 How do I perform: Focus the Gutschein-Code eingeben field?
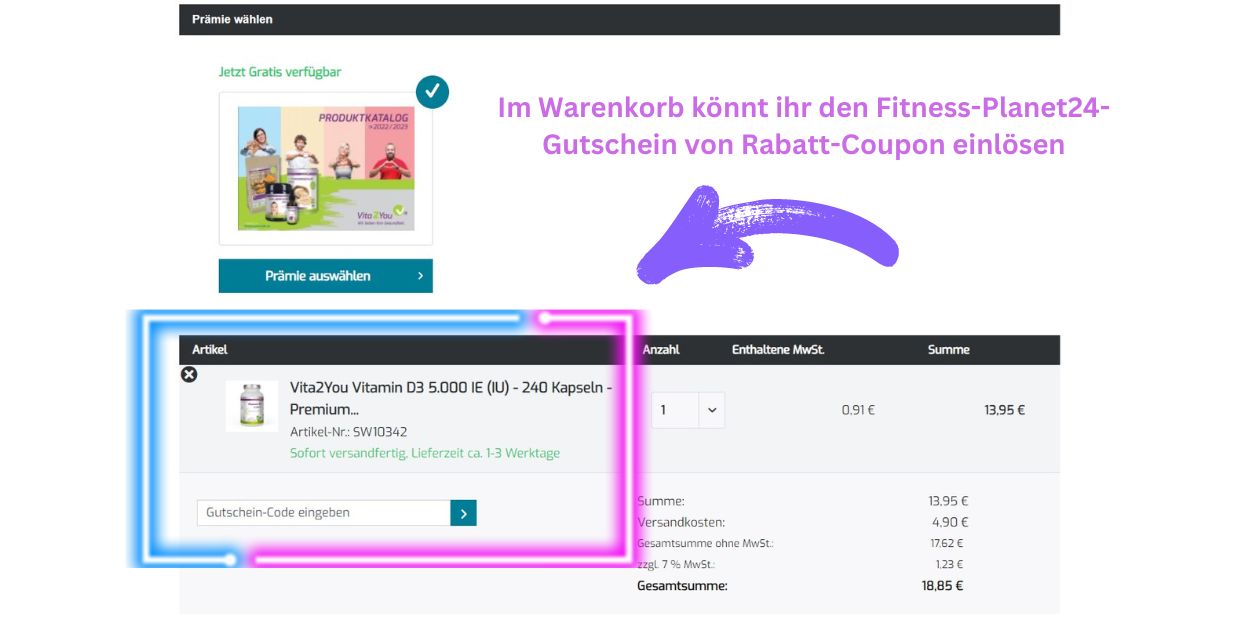tap(324, 513)
